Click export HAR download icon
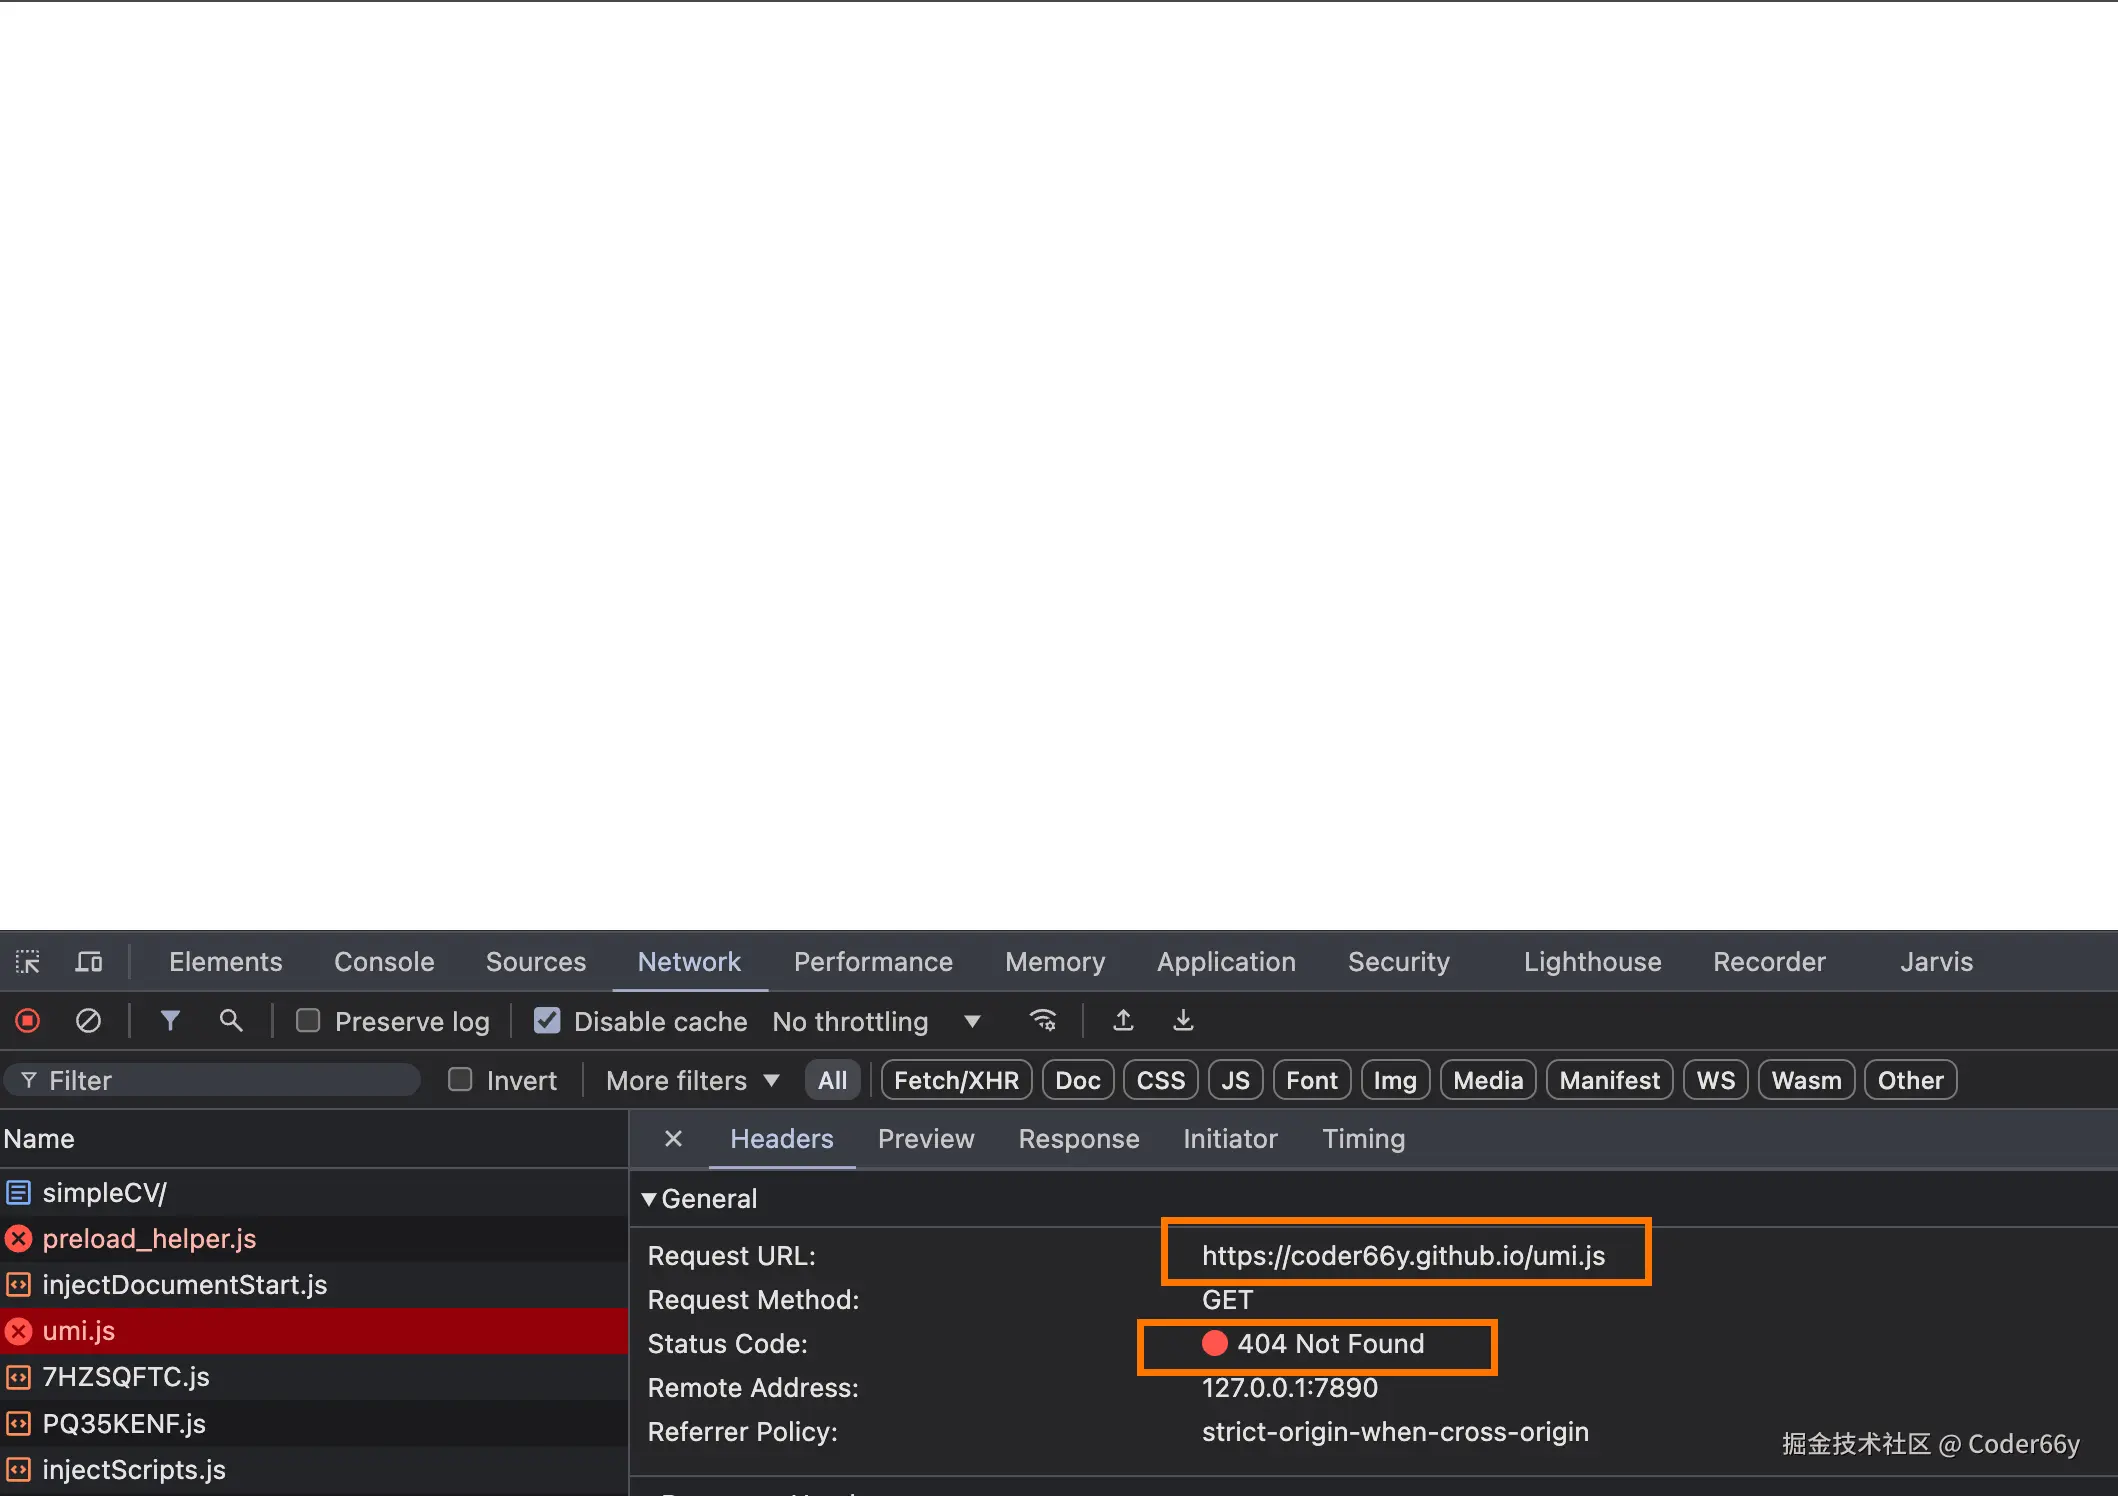 pos(1183,1021)
